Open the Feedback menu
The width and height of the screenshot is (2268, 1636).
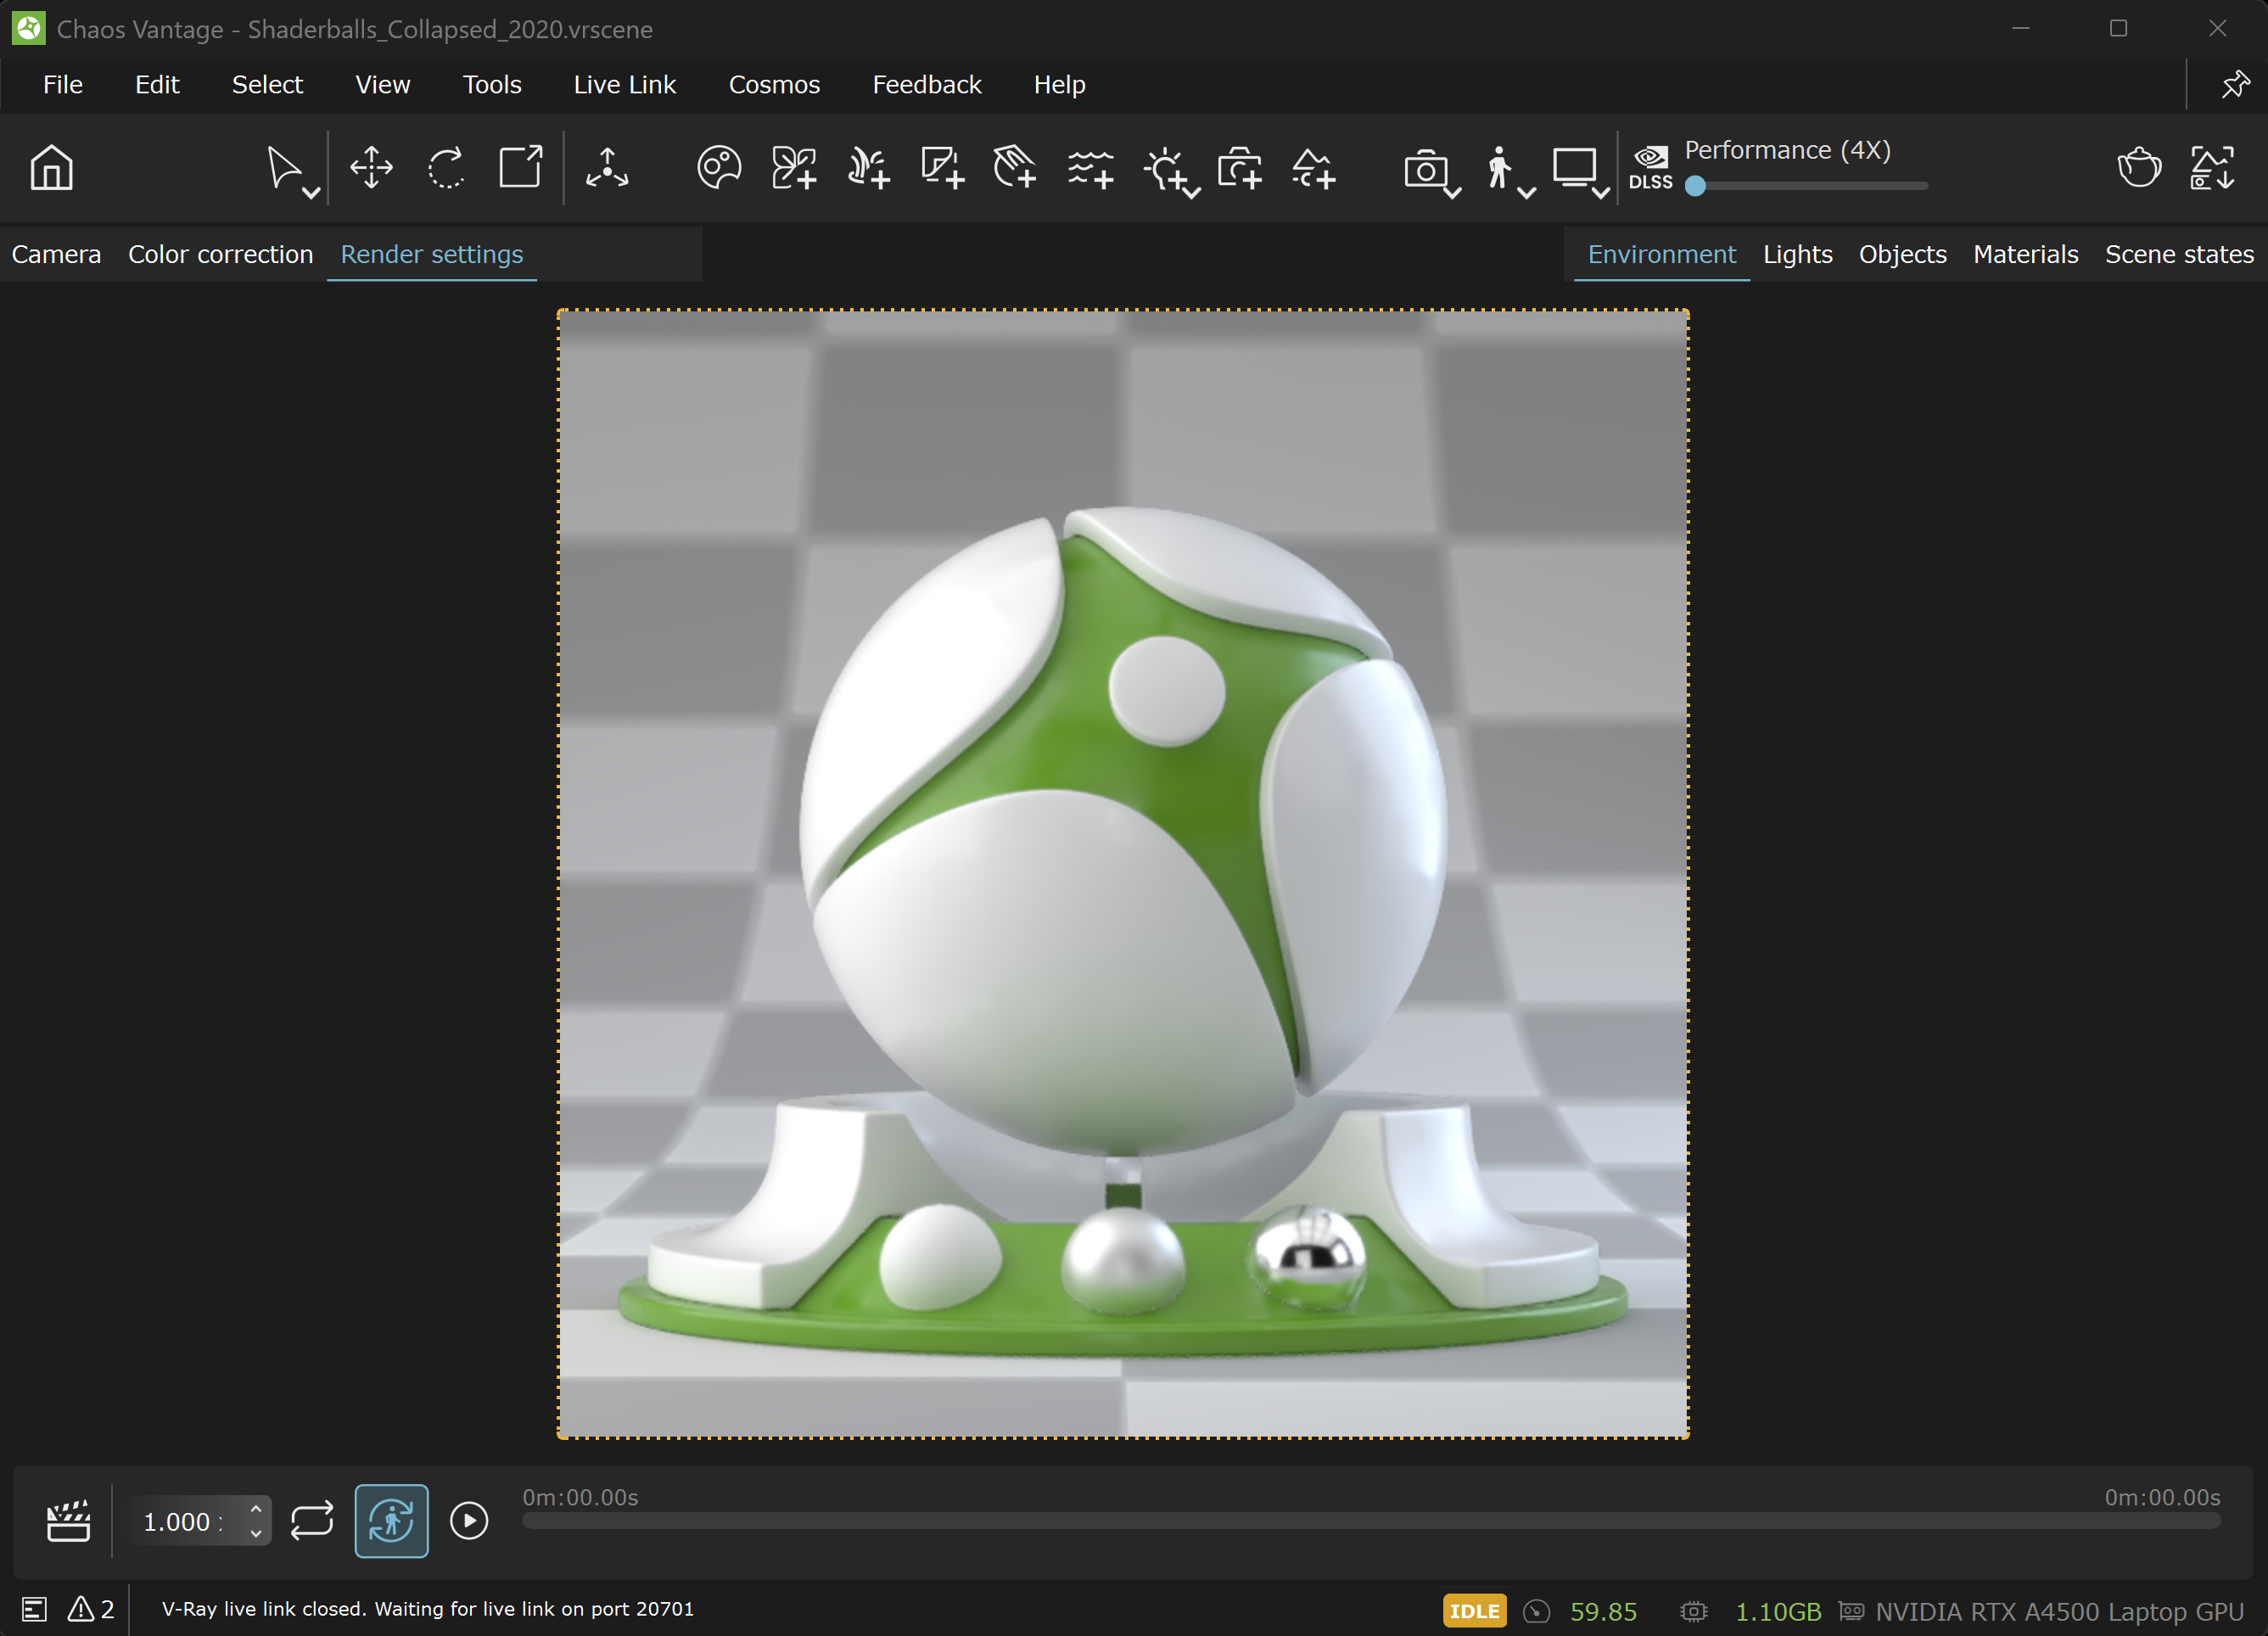(927, 85)
